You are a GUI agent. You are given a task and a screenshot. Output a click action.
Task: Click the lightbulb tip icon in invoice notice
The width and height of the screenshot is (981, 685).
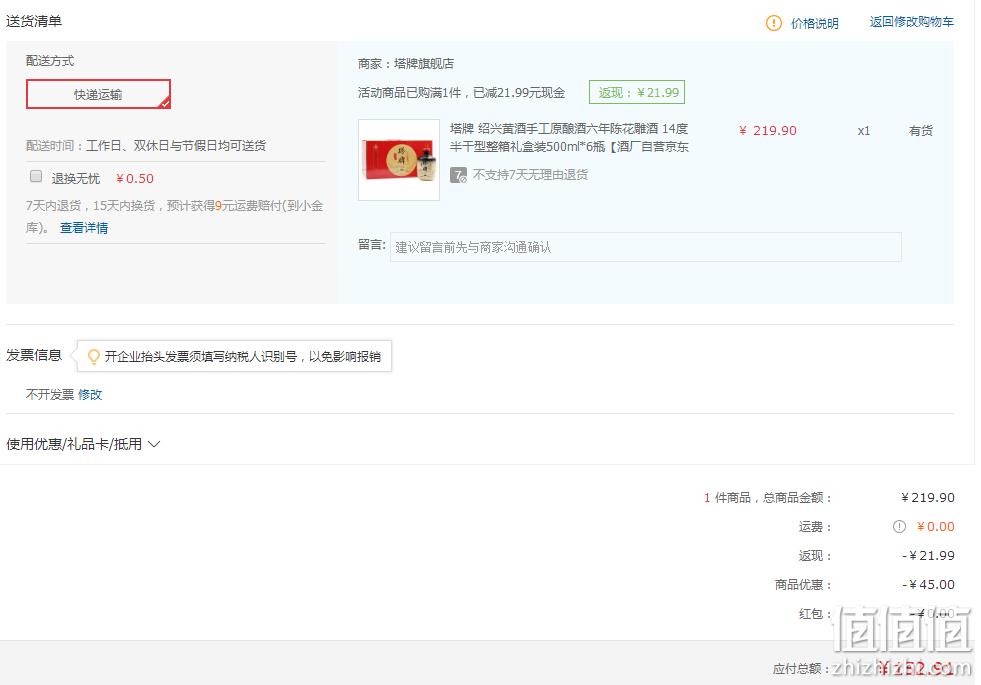click(93, 357)
